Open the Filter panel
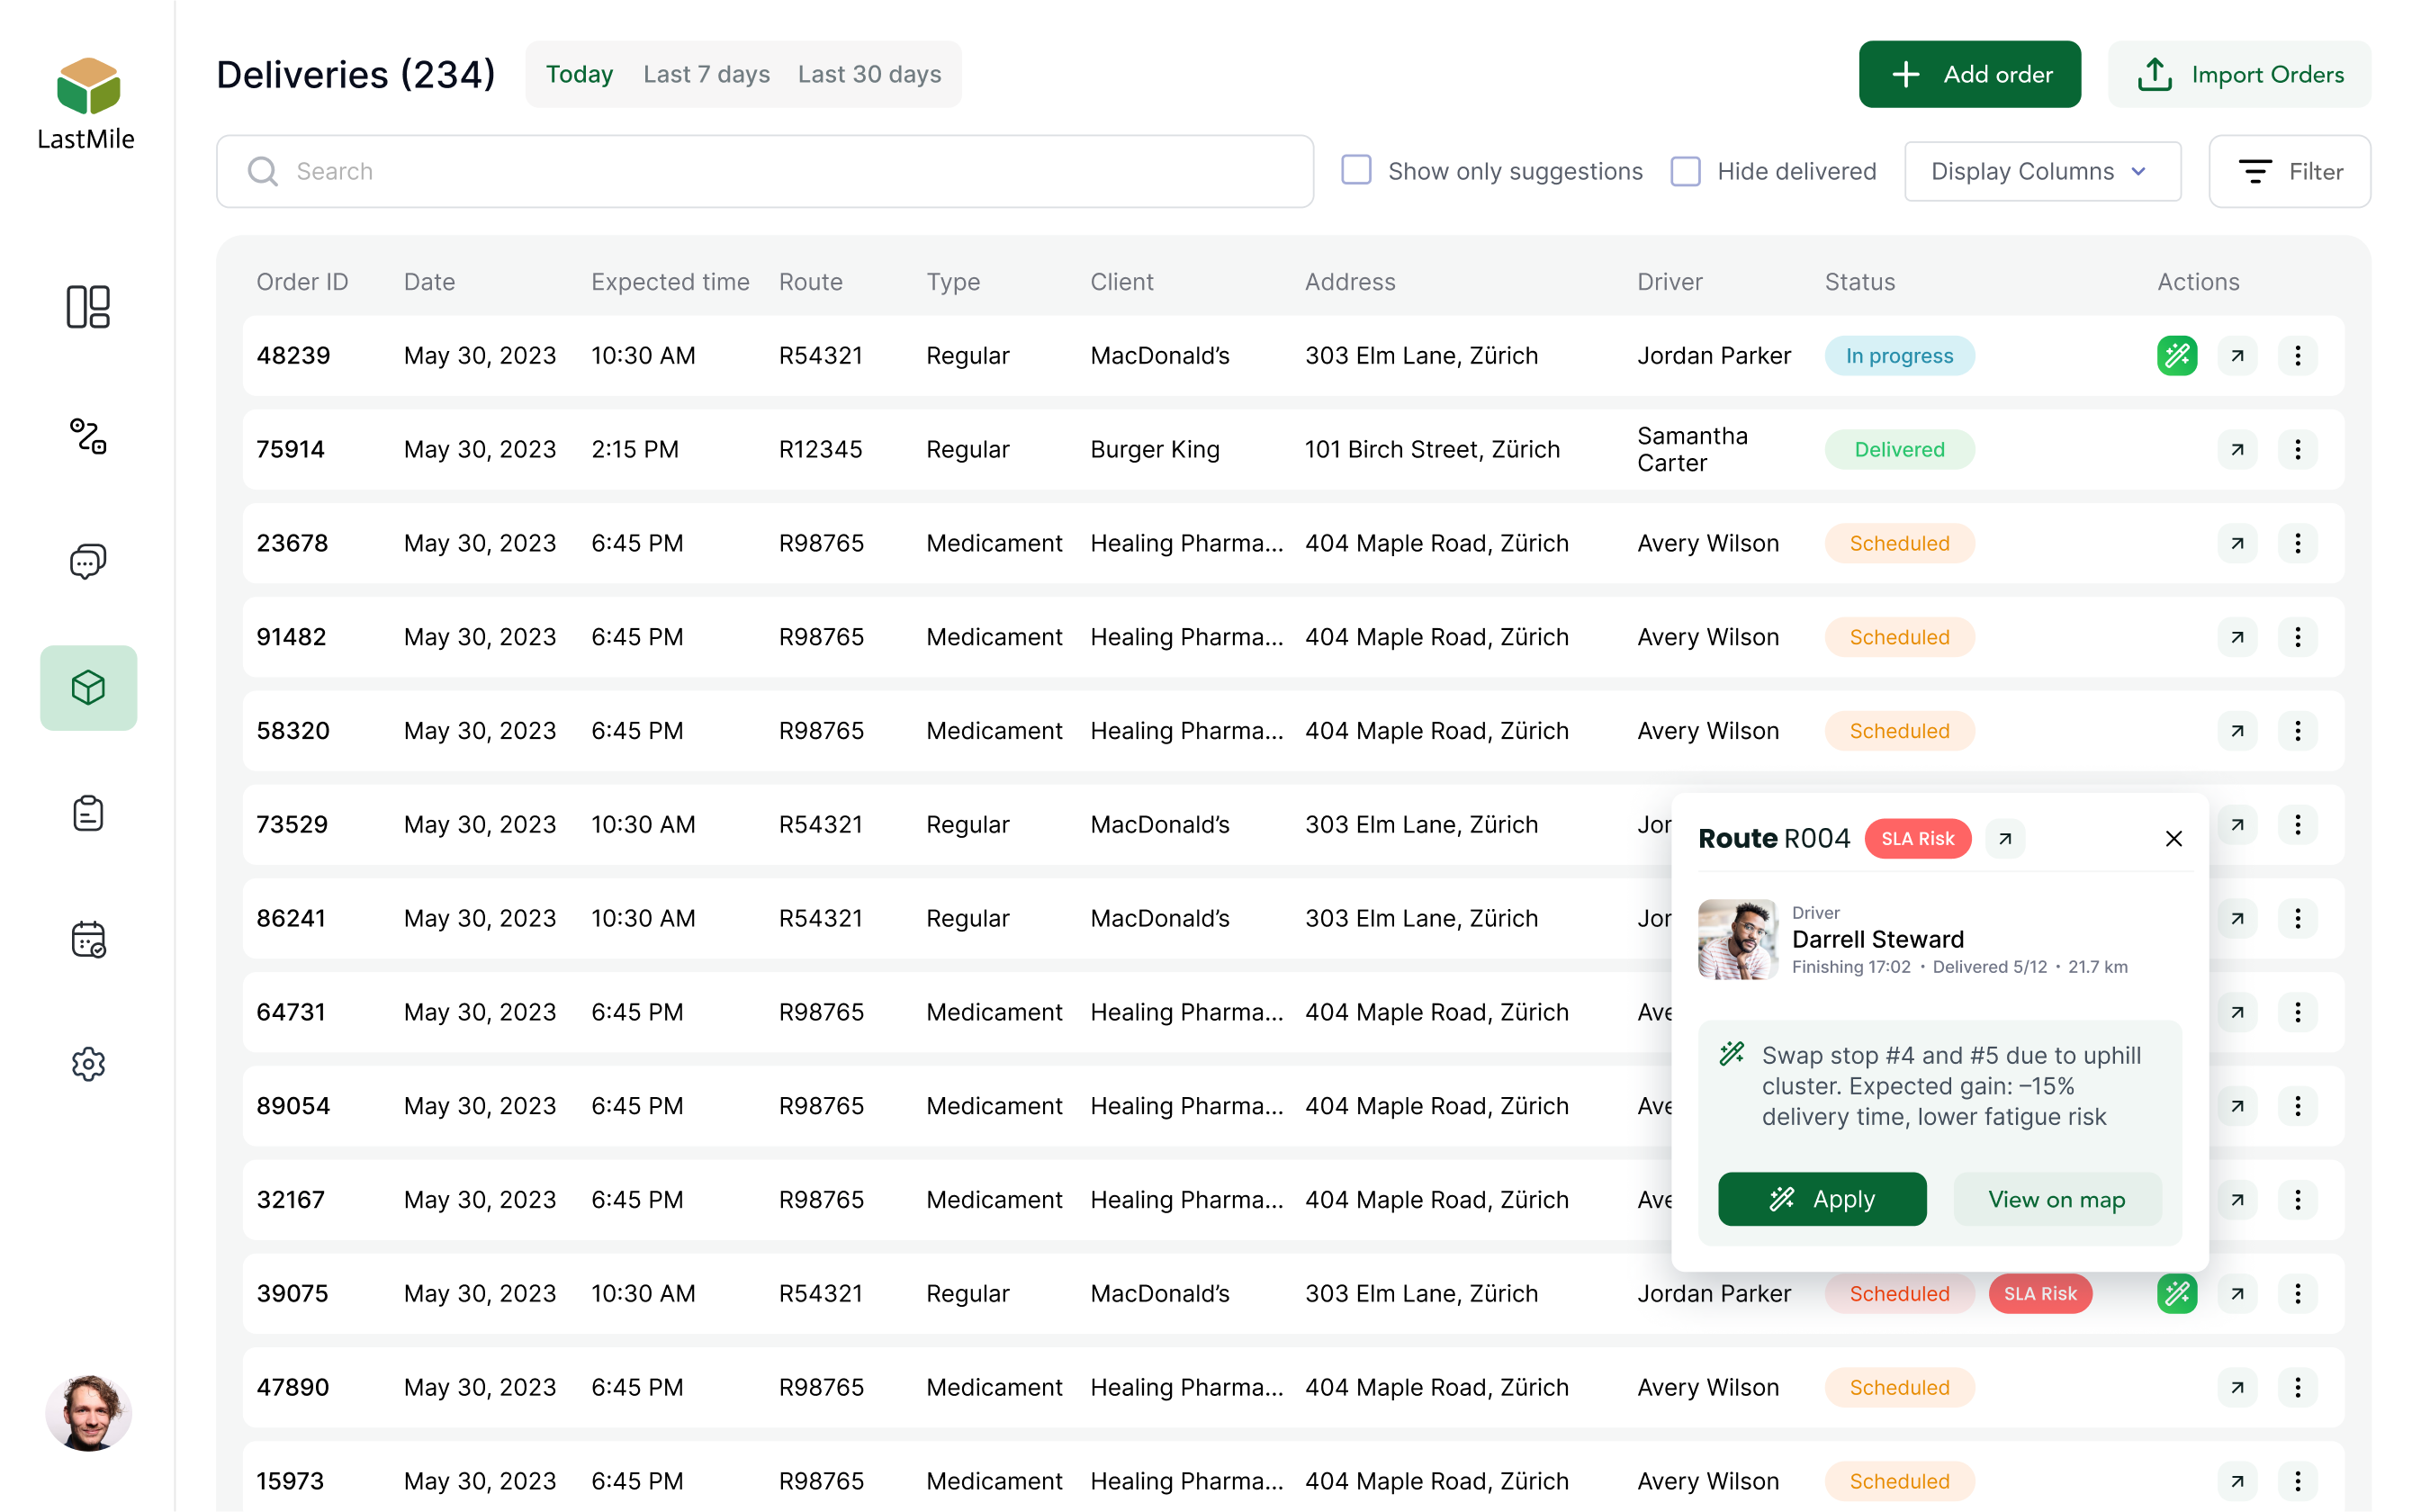Viewport: 2412px width, 1512px height. coord(2289,171)
